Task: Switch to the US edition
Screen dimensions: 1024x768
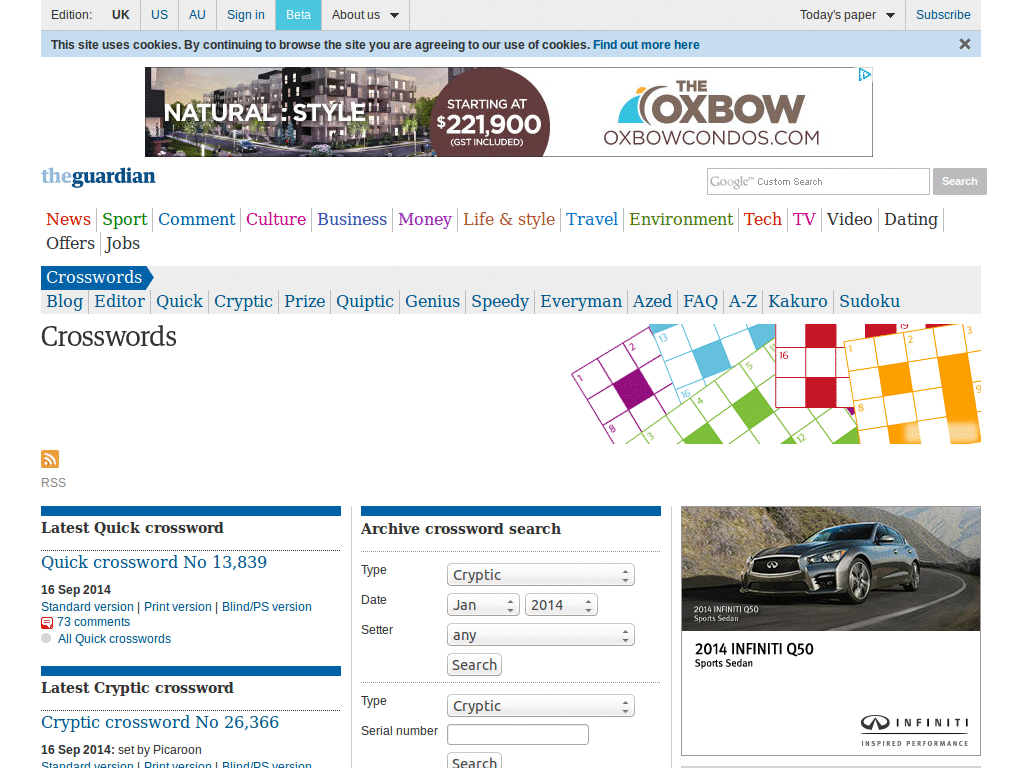Action: [x=159, y=15]
